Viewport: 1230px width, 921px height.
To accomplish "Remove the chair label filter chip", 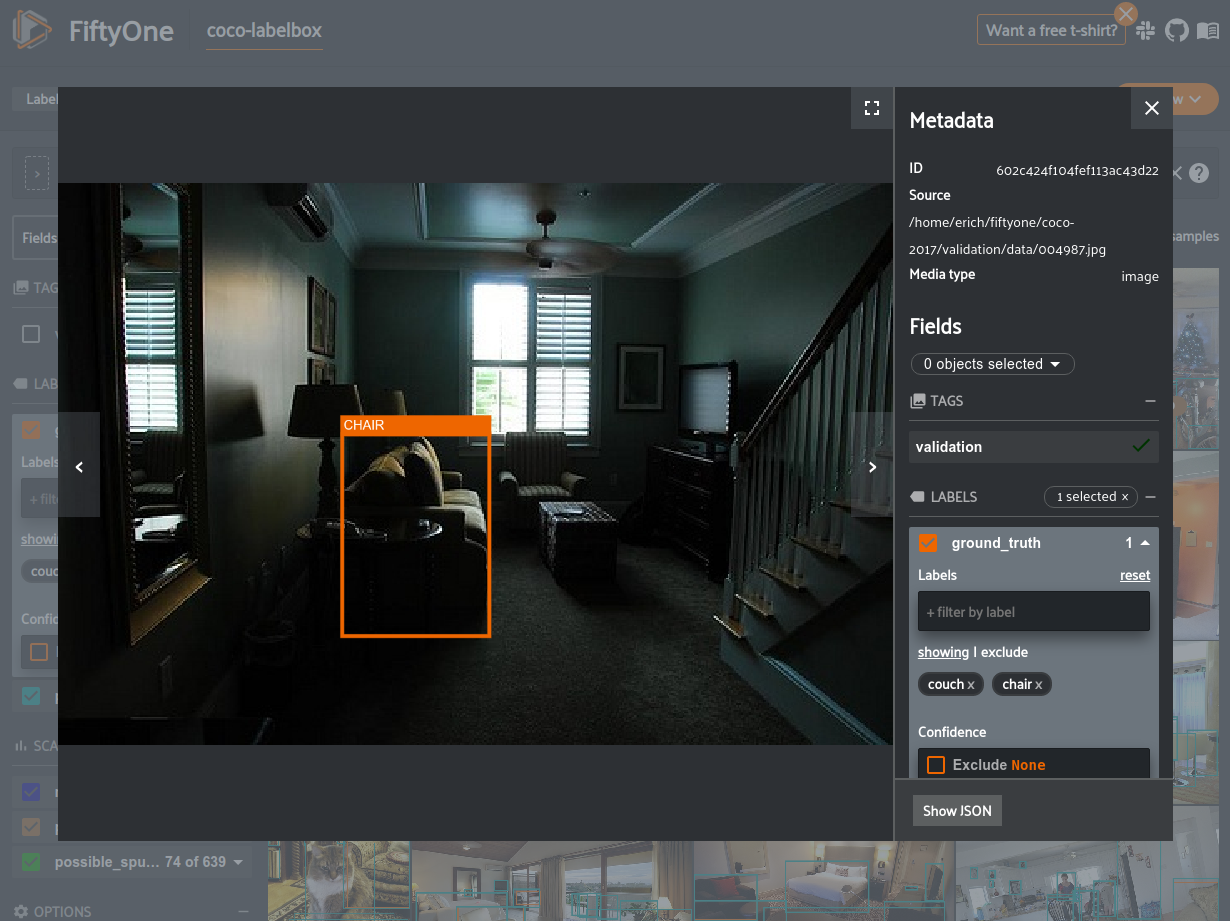I will pos(1038,685).
